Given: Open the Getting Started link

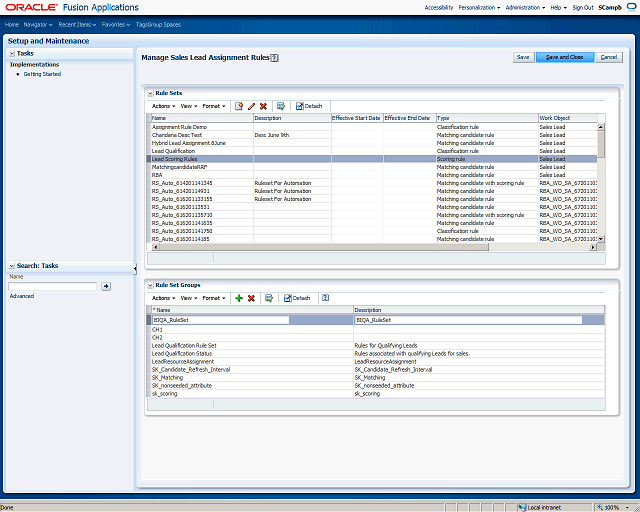Looking at the screenshot, I should [x=42, y=74].
